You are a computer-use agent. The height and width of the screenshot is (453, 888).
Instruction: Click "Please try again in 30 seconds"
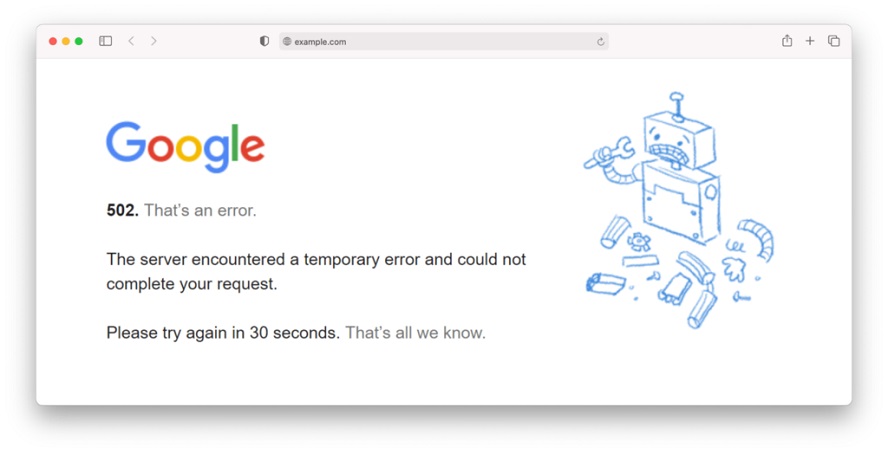(x=223, y=332)
